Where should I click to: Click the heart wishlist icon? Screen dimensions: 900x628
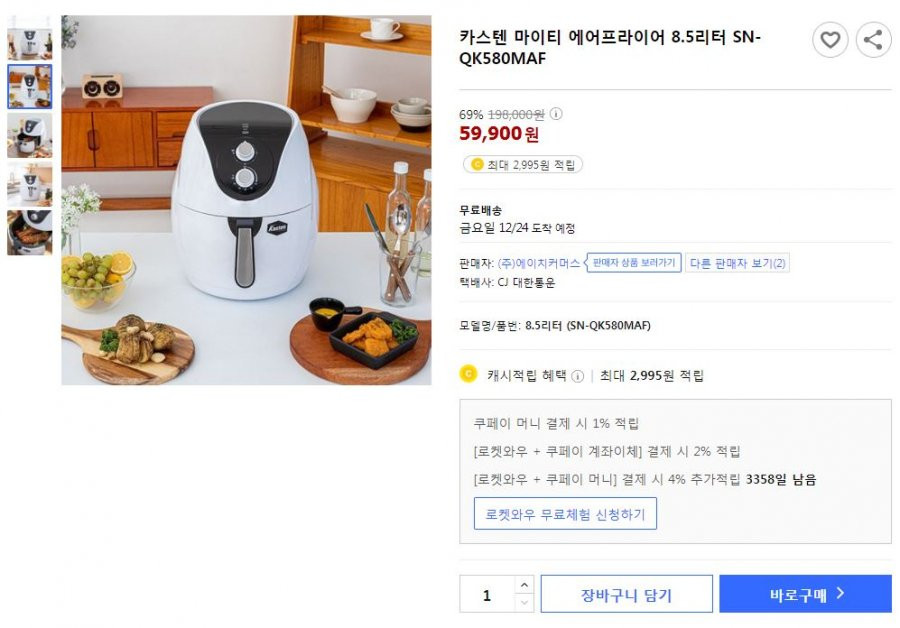tap(830, 40)
